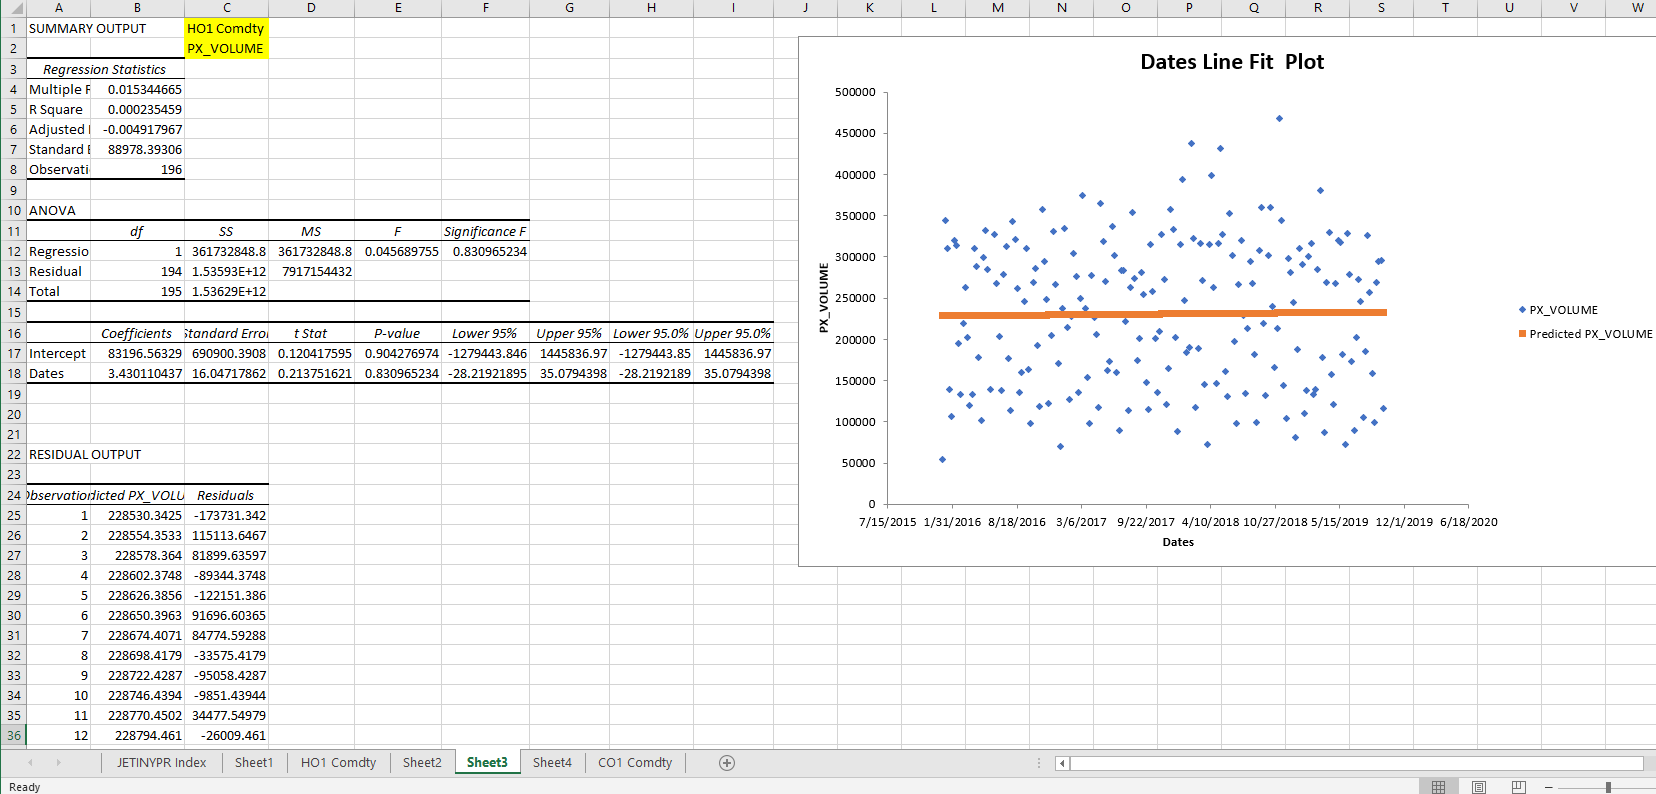This screenshot has height=794, width=1656.
Task: Select Residuals column header cell
Action: [x=227, y=496]
